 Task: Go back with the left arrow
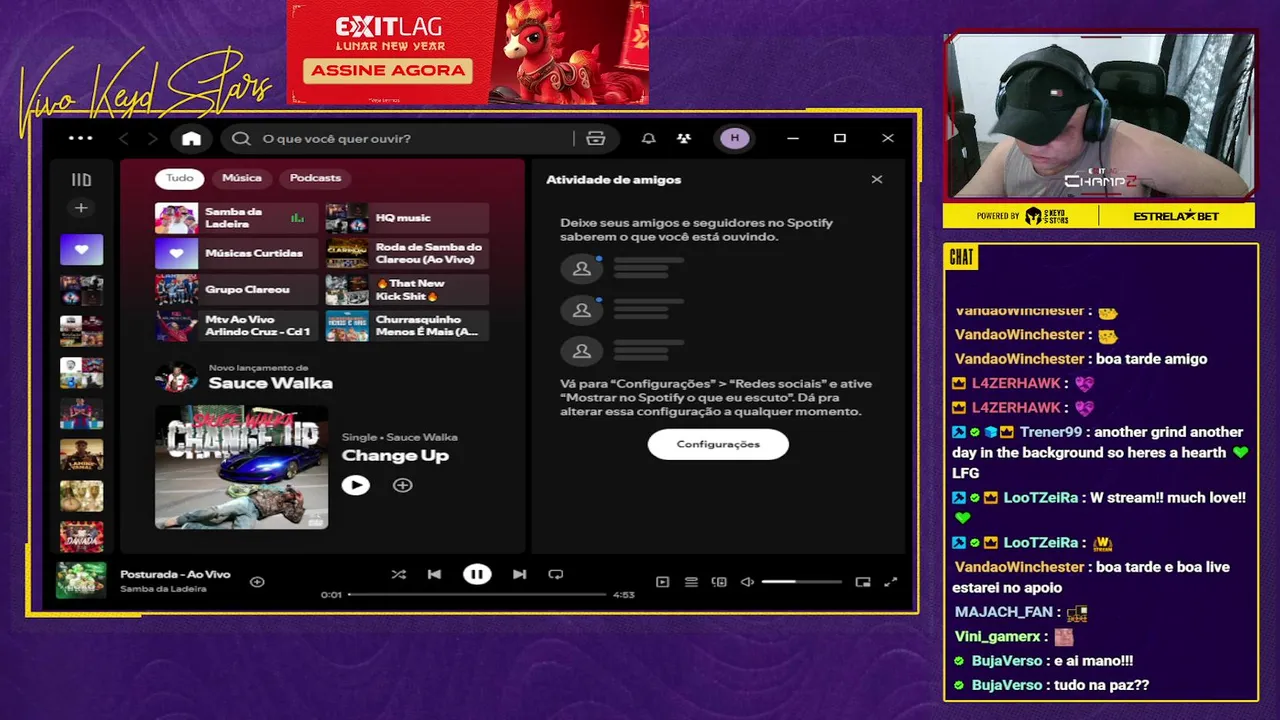click(124, 138)
